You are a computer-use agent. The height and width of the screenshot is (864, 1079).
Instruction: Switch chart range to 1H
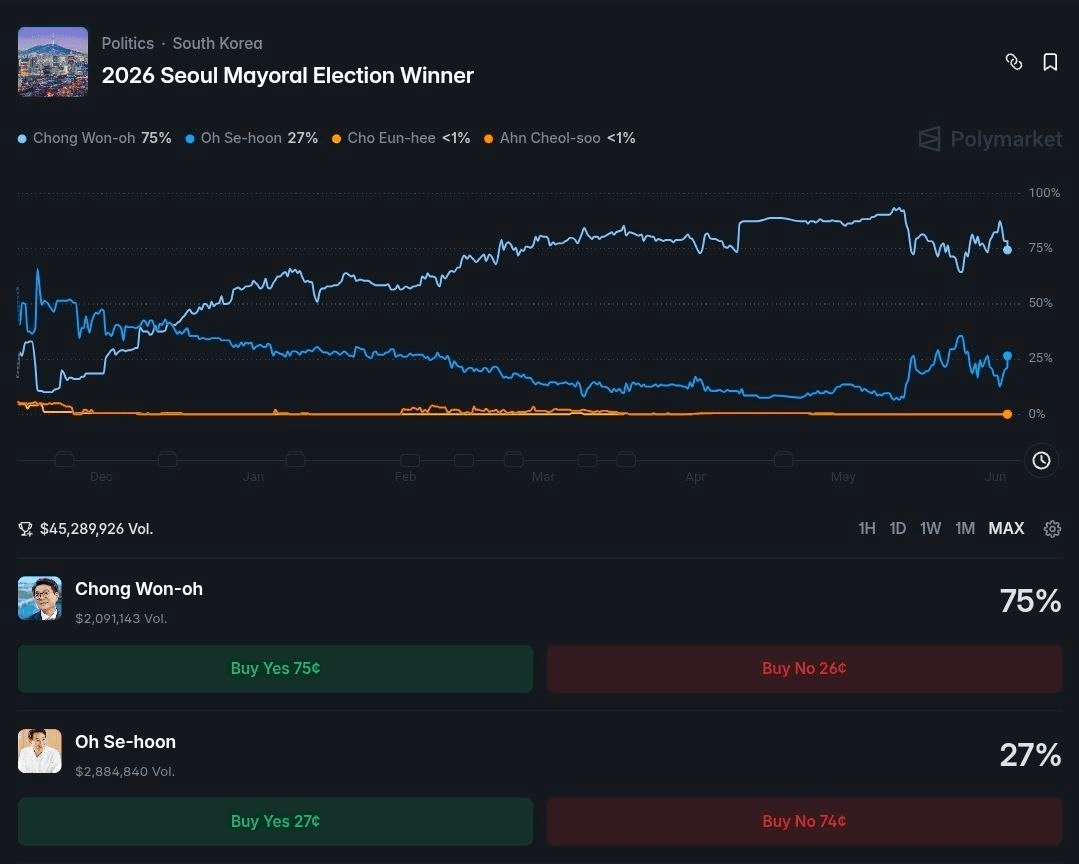[x=867, y=528]
